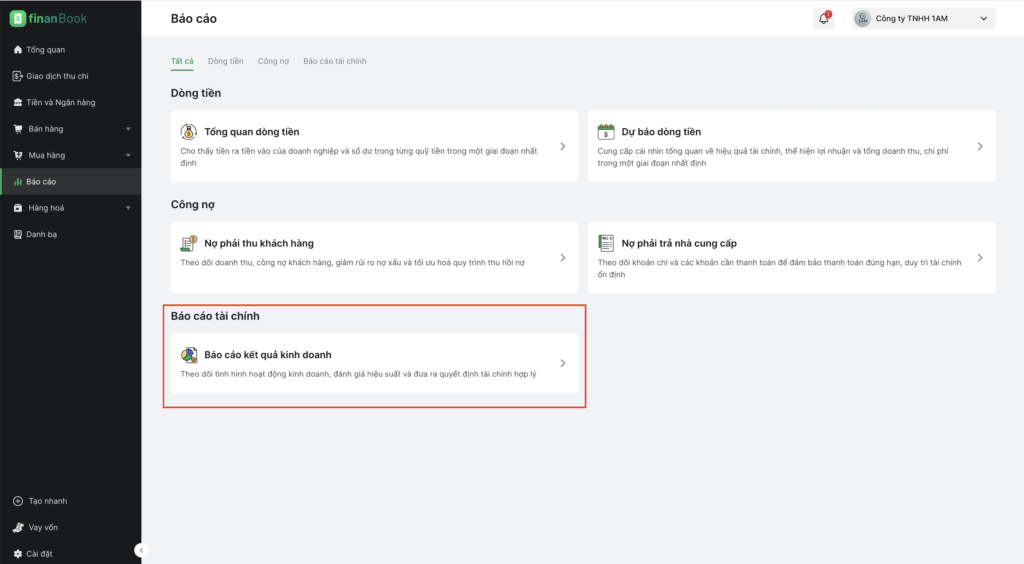Screen dimensions: 1024x564
Task: Collapse the sidebar with the arrow handle
Action: 140,550
